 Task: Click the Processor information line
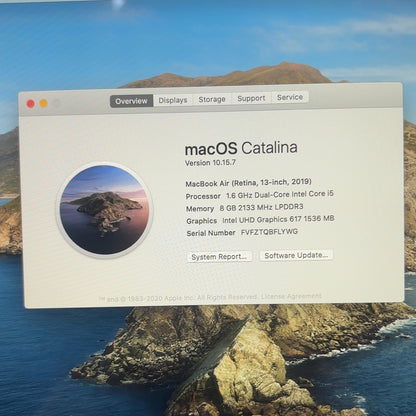pyautogui.click(x=260, y=195)
